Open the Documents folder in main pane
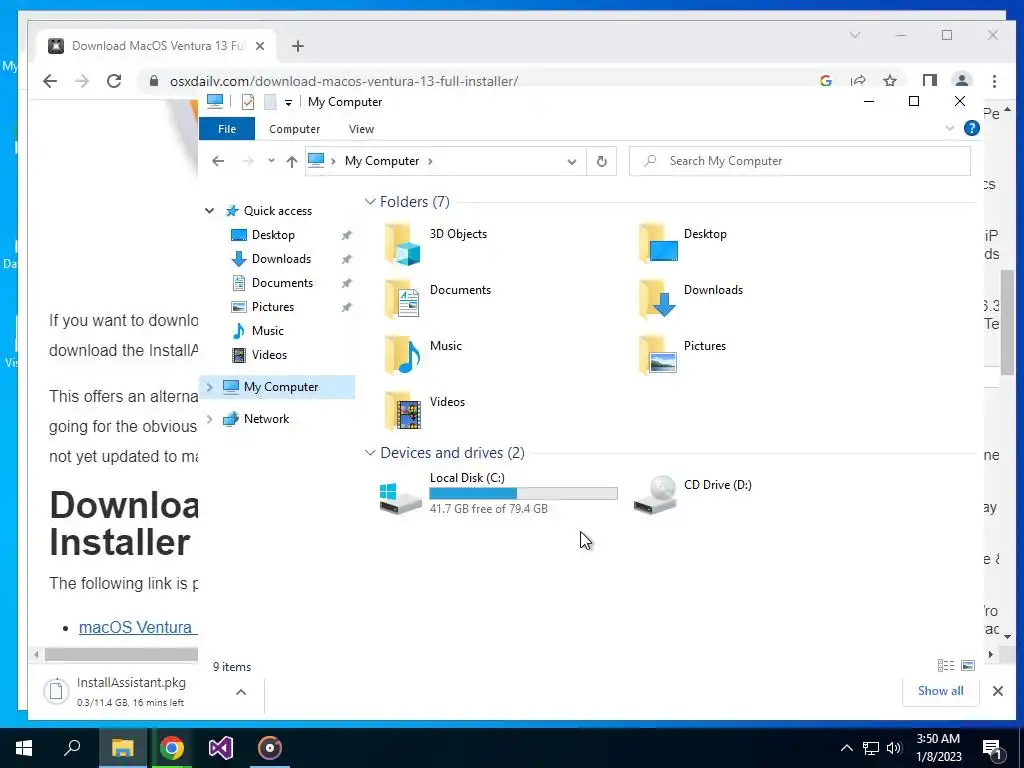The height and width of the screenshot is (768, 1024). (x=402, y=300)
